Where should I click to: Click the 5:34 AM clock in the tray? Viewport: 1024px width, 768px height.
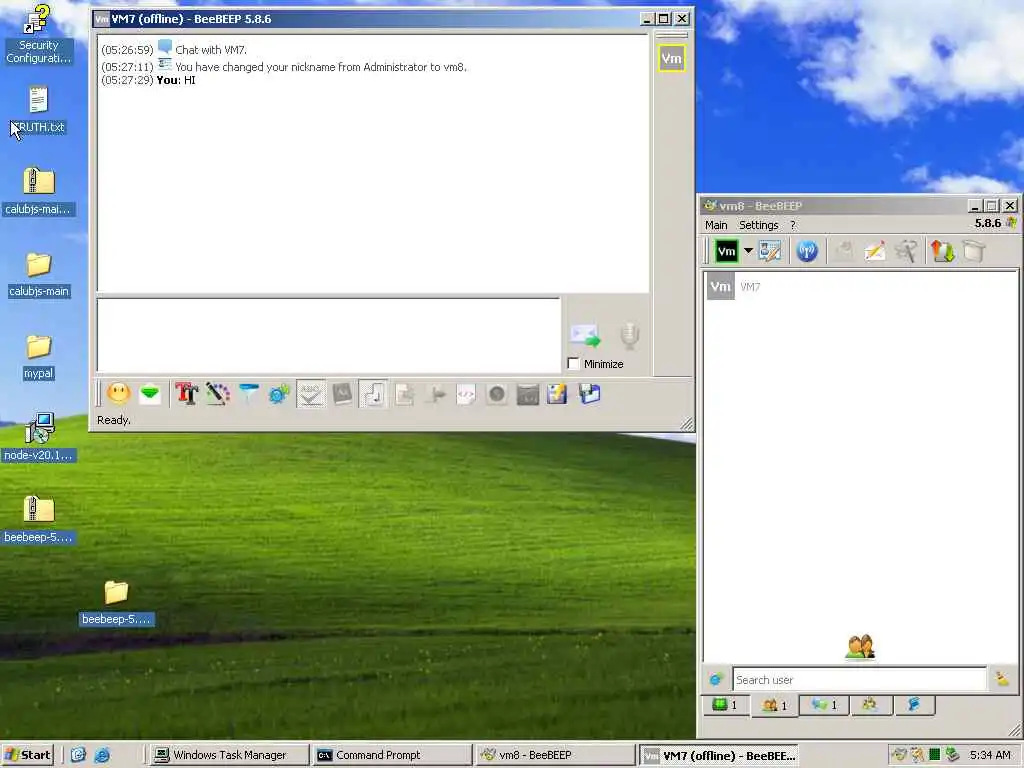990,755
